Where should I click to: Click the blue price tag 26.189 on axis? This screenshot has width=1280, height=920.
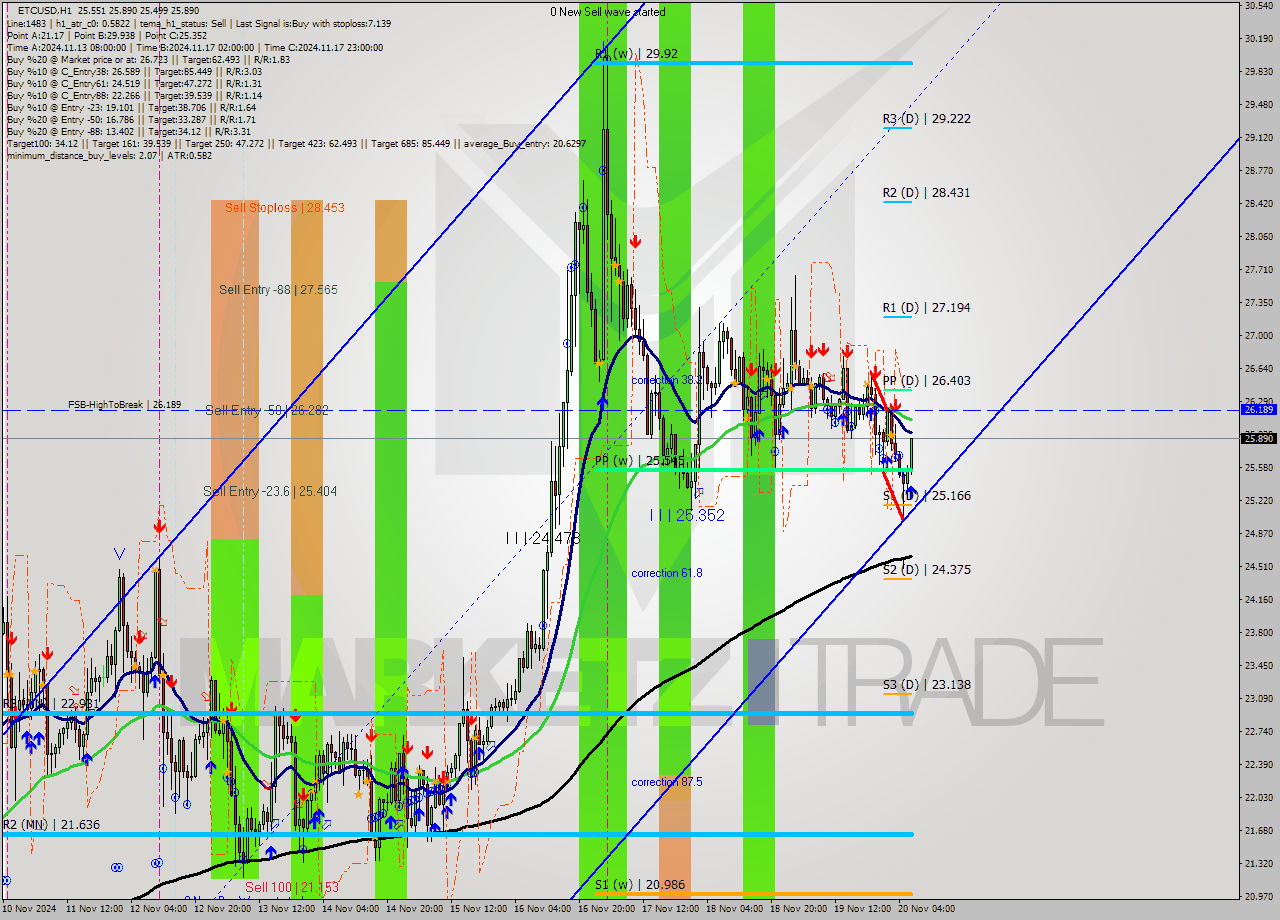pyautogui.click(x=1258, y=409)
